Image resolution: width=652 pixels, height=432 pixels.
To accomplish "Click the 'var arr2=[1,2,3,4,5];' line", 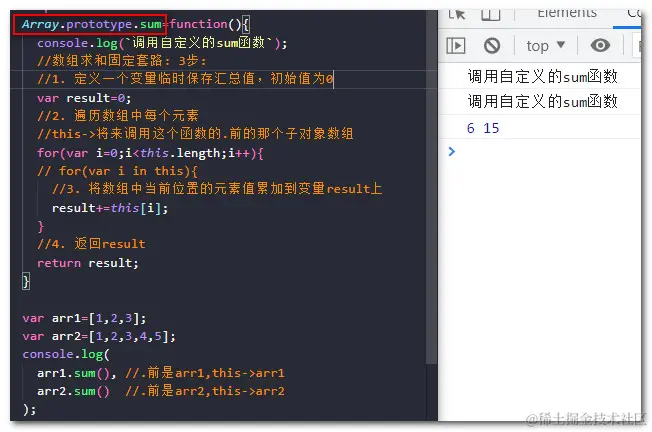I will click(x=99, y=336).
